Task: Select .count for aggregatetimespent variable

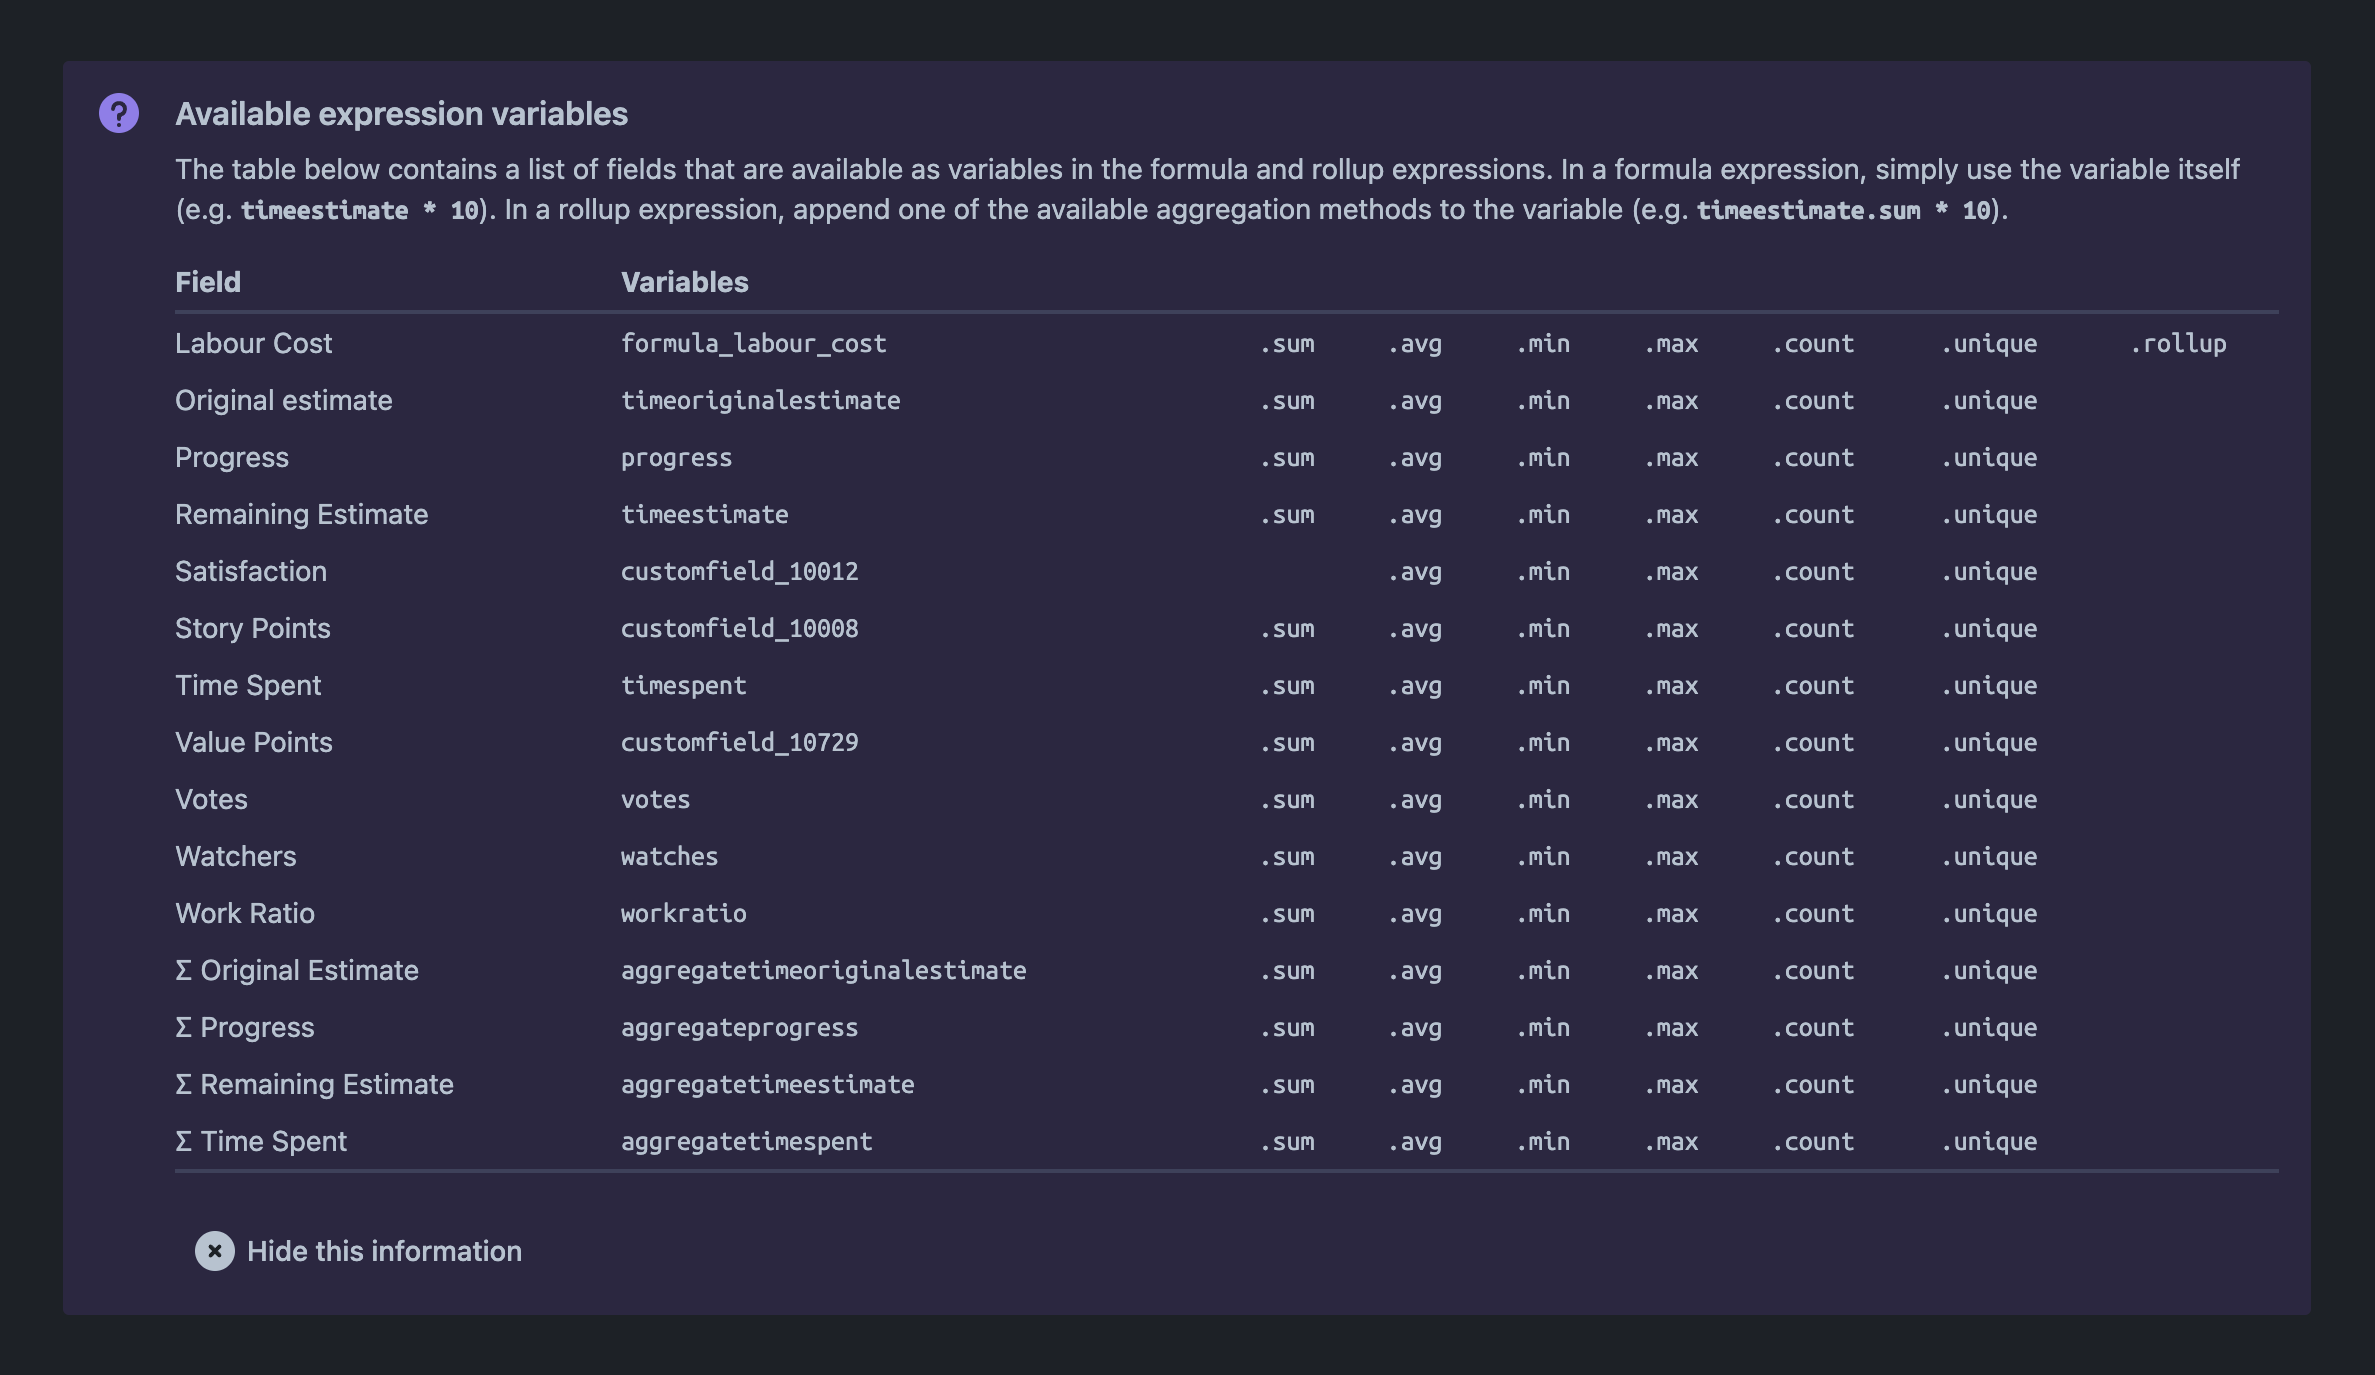Action: 1813,1141
